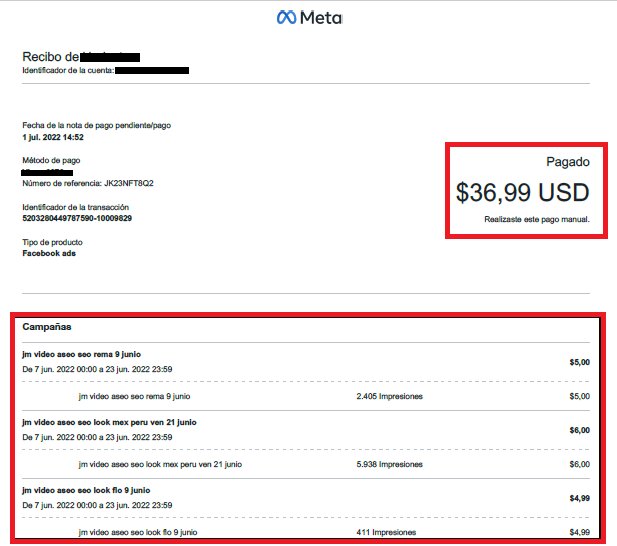Select campaign jm video aseo seo rema 9 junio
Viewport: 617px width, 546px height.
tap(81, 354)
